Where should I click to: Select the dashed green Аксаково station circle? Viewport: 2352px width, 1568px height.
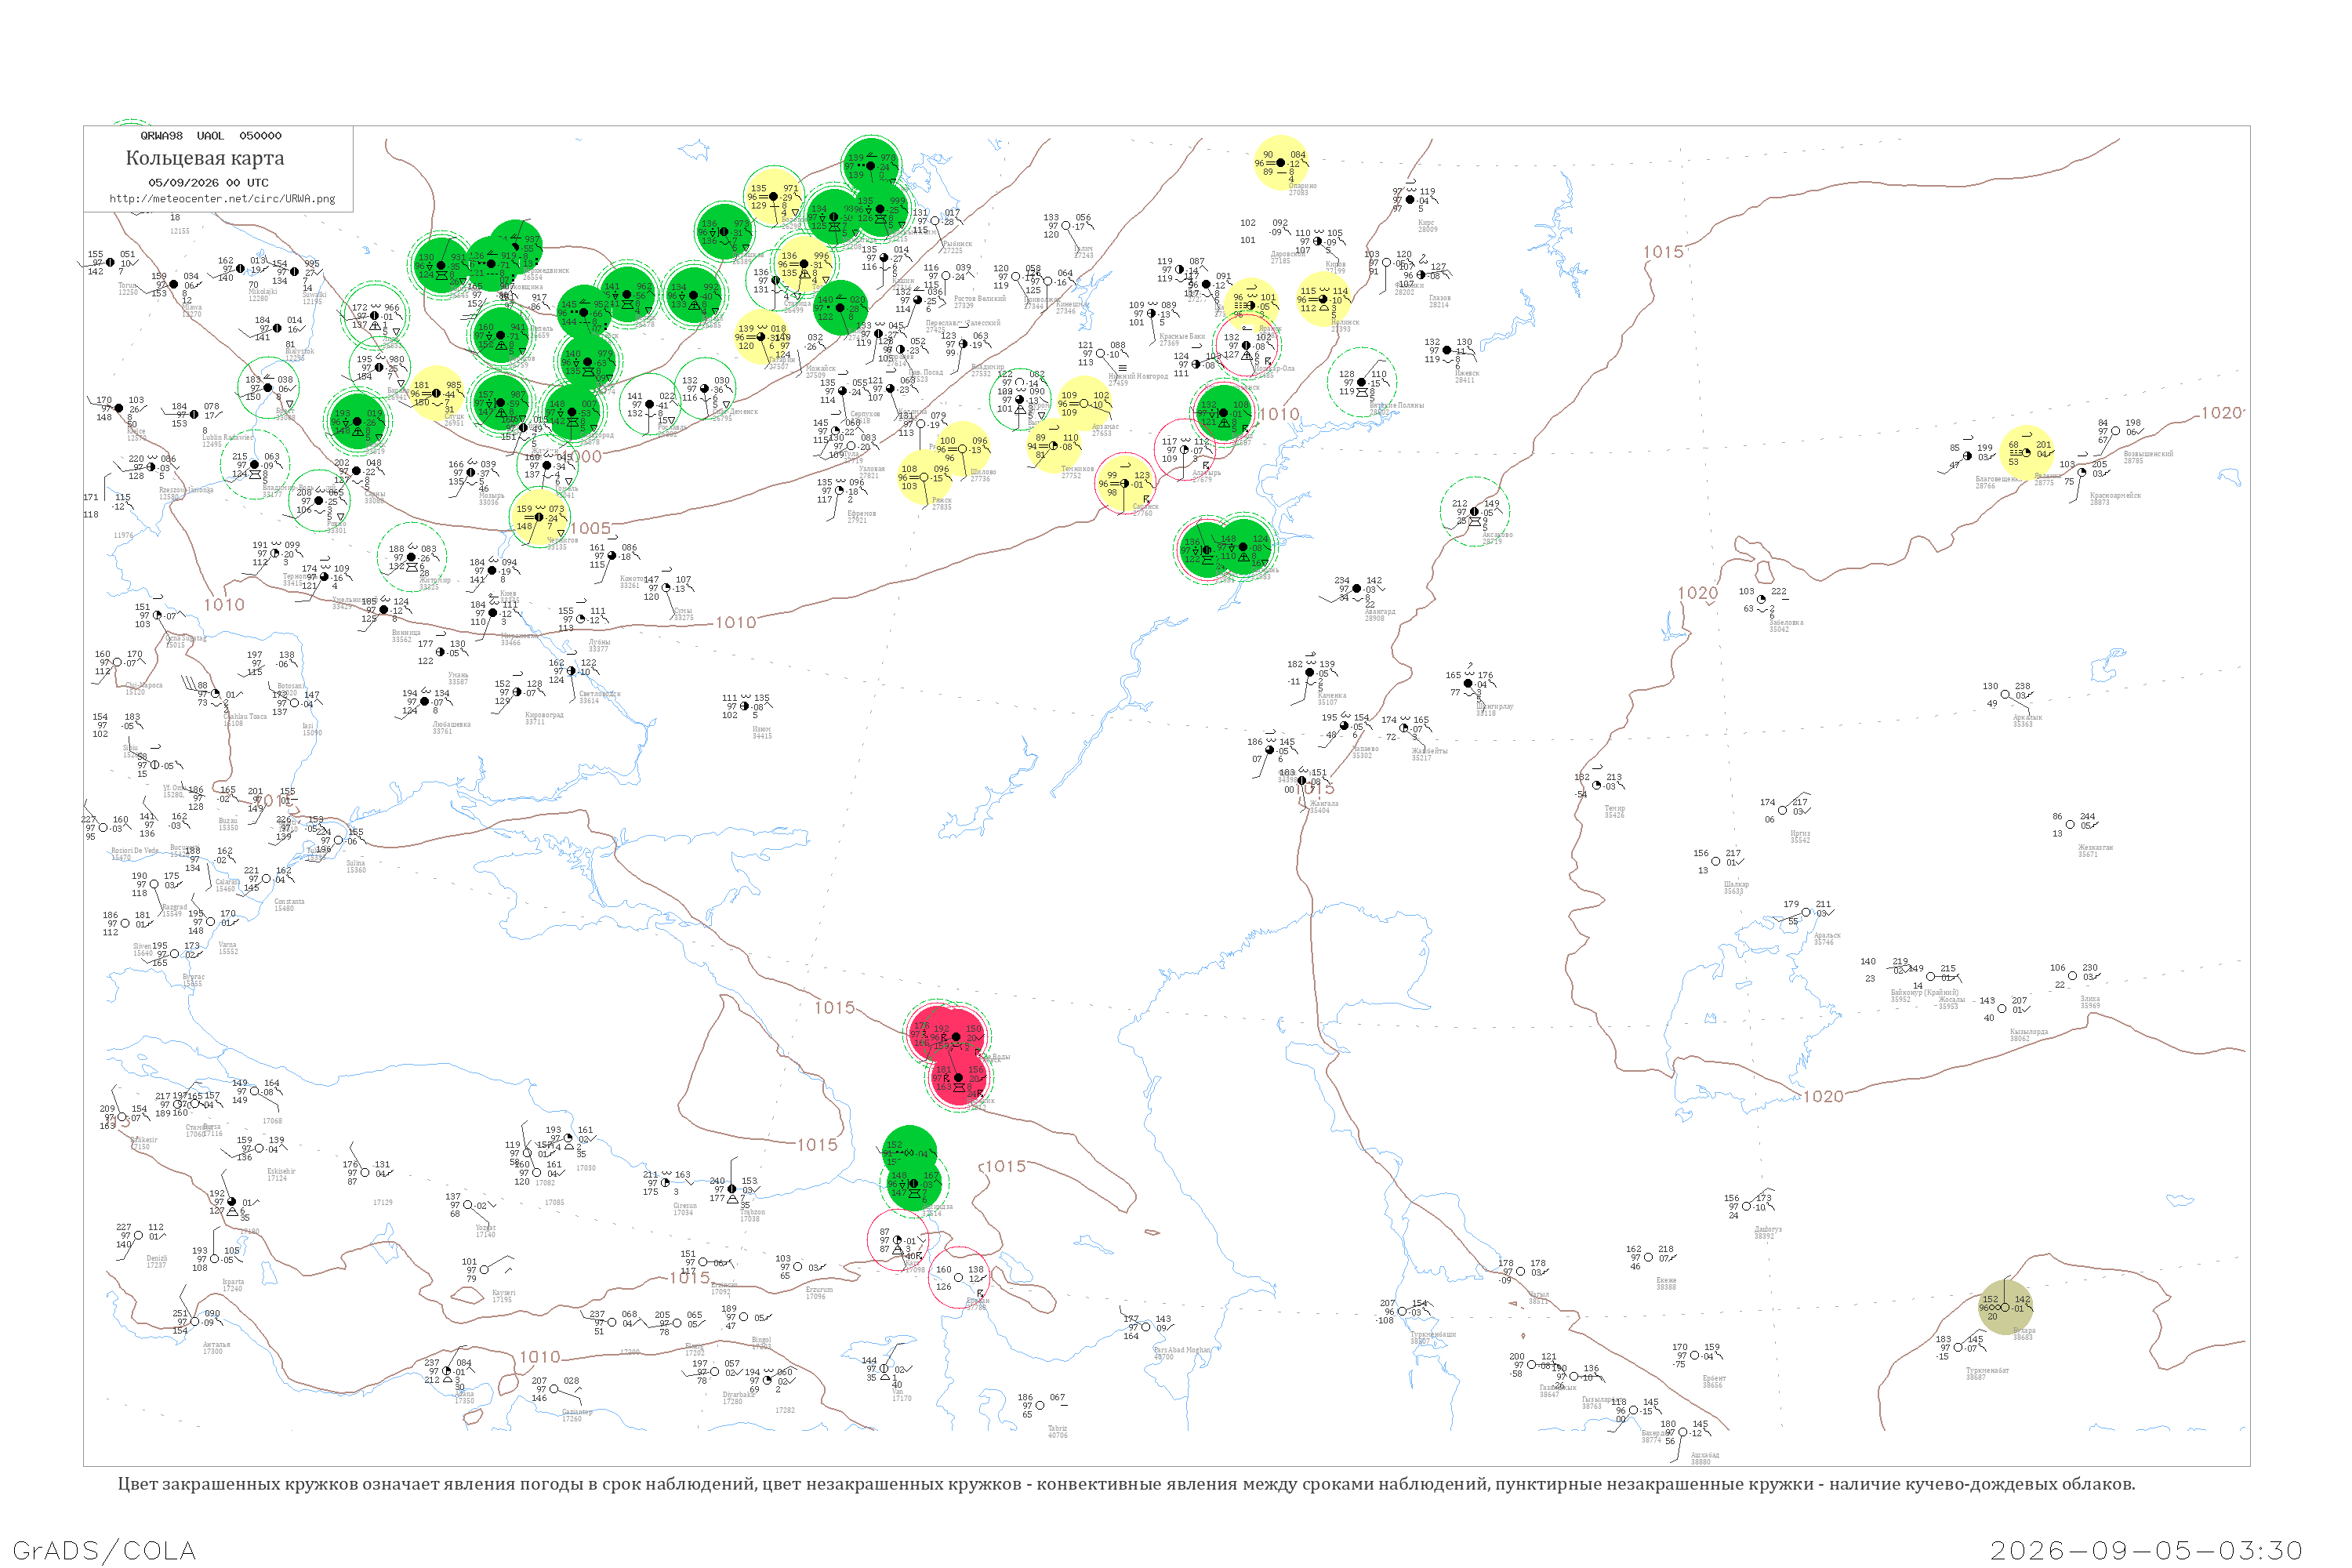click(x=1474, y=512)
